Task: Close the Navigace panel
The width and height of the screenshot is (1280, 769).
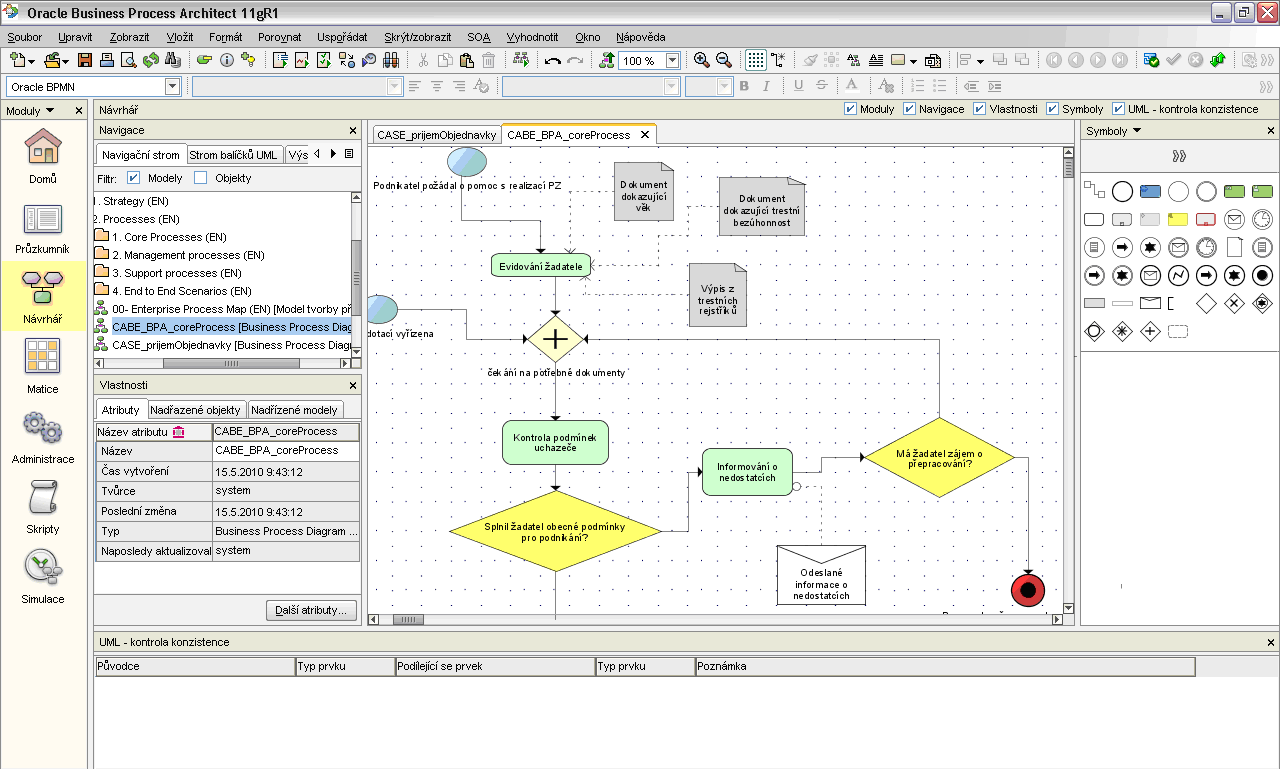Action: [352, 130]
